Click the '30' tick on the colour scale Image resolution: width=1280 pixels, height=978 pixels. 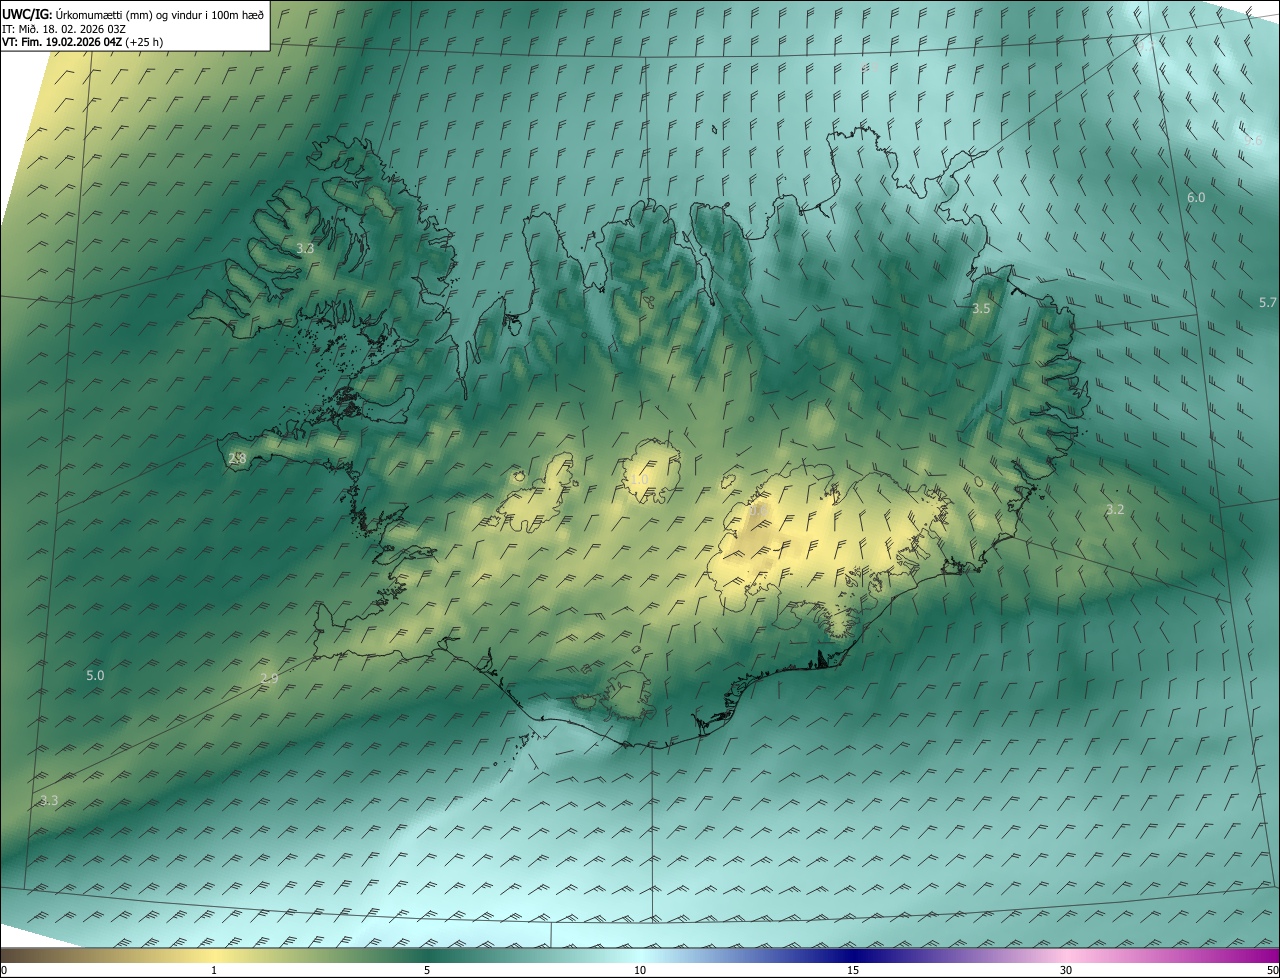pyautogui.click(x=1066, y=971)
